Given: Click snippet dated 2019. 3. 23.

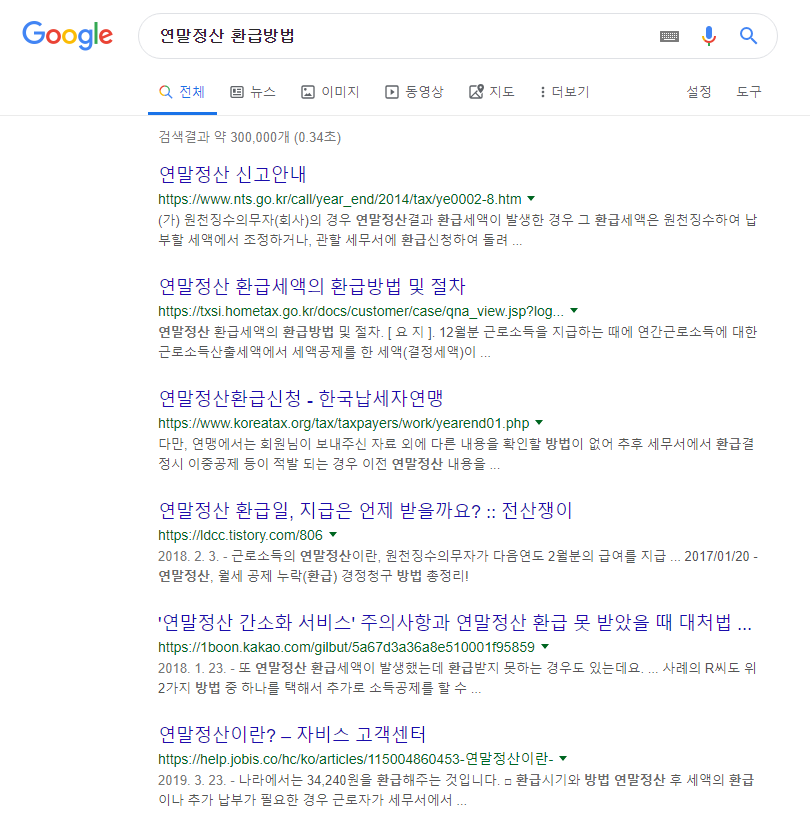Looking at the screenshot, I should [456, 790].
